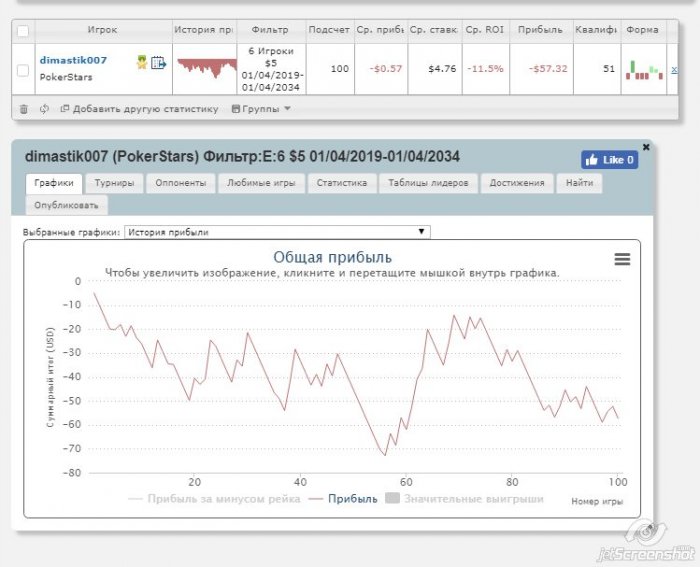Click the PokerStars label under dimastik007
The image size is (700, 567).
pos(66,77)
